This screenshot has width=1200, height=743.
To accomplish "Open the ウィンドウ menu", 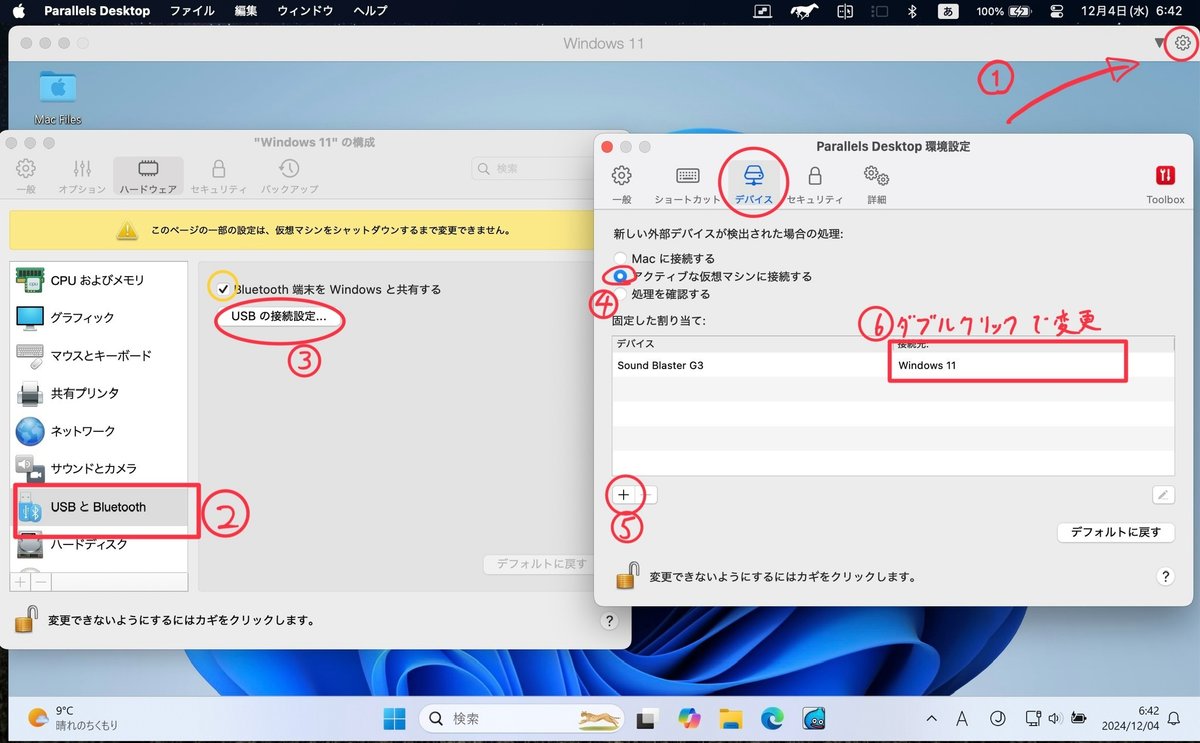I will click(305, 11).
